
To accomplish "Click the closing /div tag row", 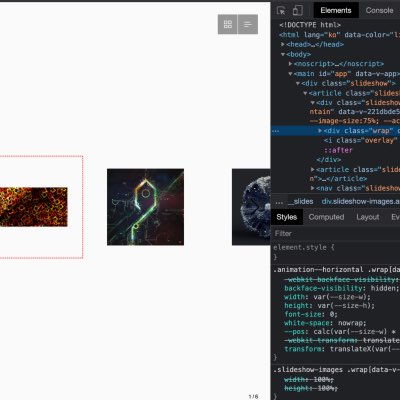I will click(329, 160).
